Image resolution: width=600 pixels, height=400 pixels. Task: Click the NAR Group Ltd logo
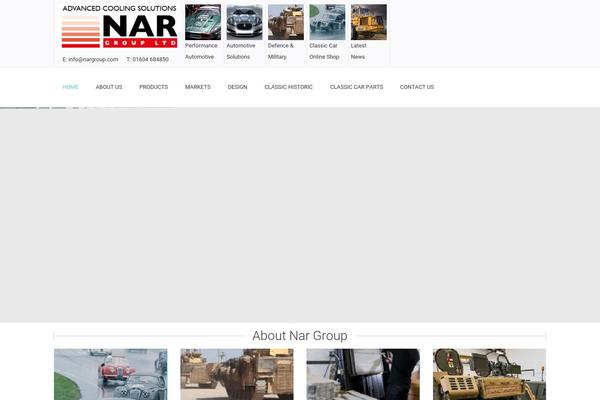click(x=119, y=26)
